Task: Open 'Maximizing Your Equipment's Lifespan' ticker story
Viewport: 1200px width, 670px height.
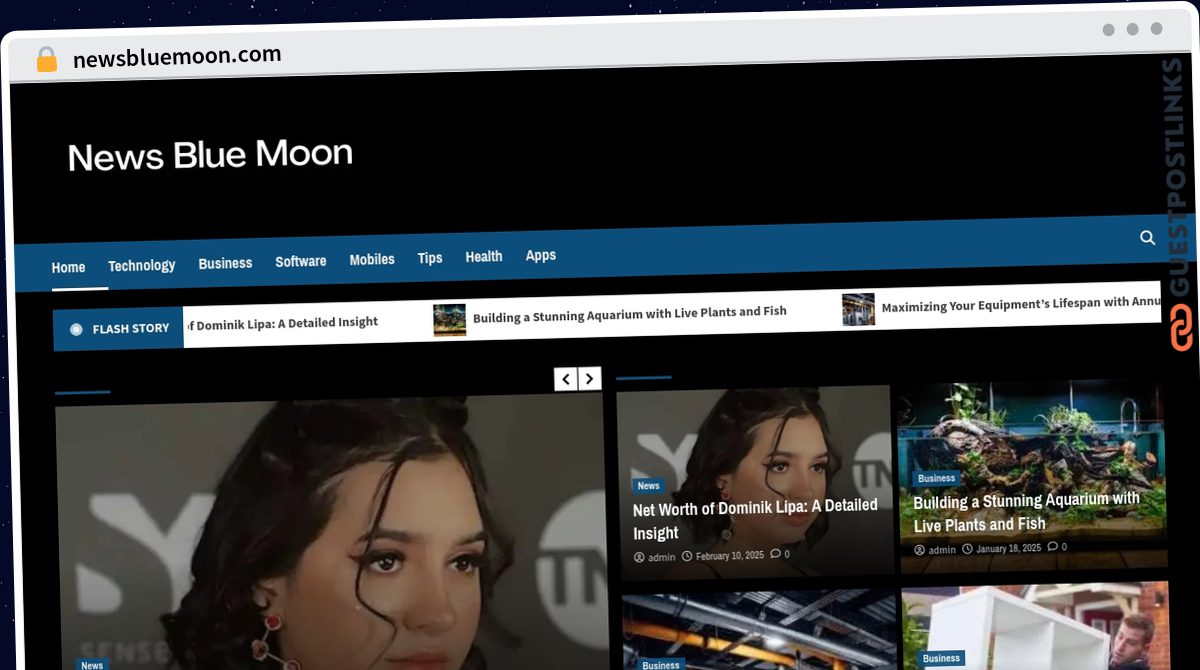Action: coord(1021,304)
